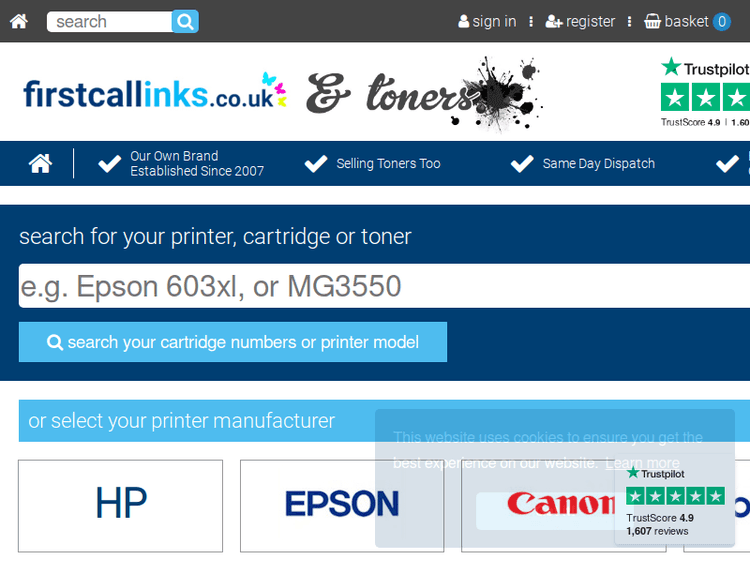Viewport: 750px width, 563px height.
Task: Click 1,607 reviews text in Trustpilot widget
Action: pyautogui.click(x=657, y=531)
